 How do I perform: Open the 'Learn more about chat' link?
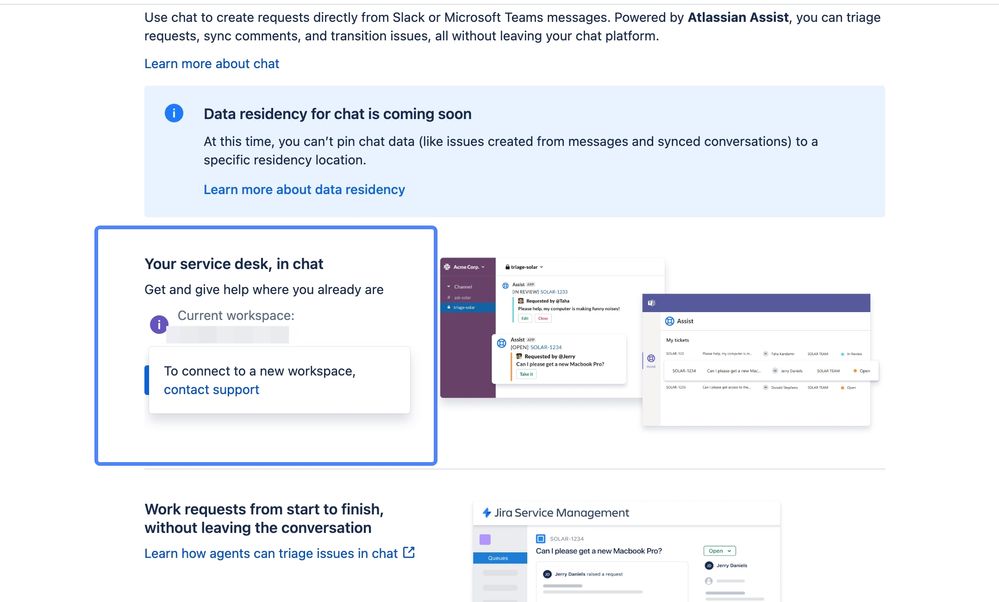tap(212, 64)
